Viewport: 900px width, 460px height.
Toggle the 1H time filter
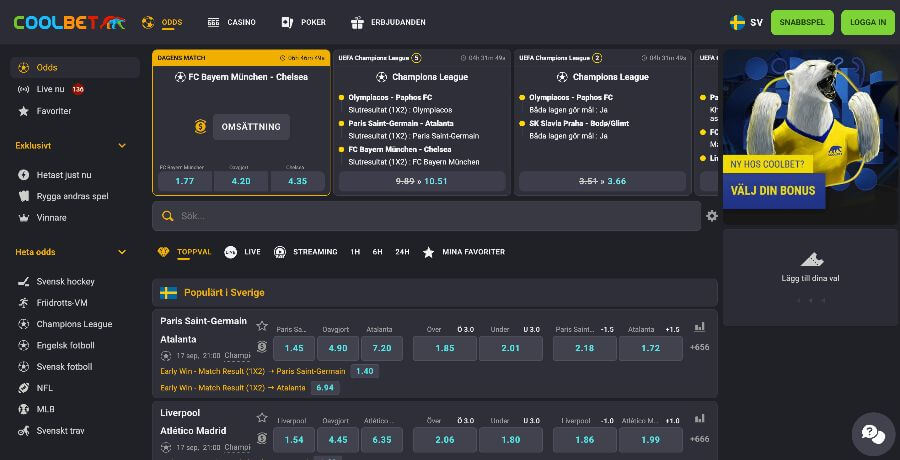[355, 252]
